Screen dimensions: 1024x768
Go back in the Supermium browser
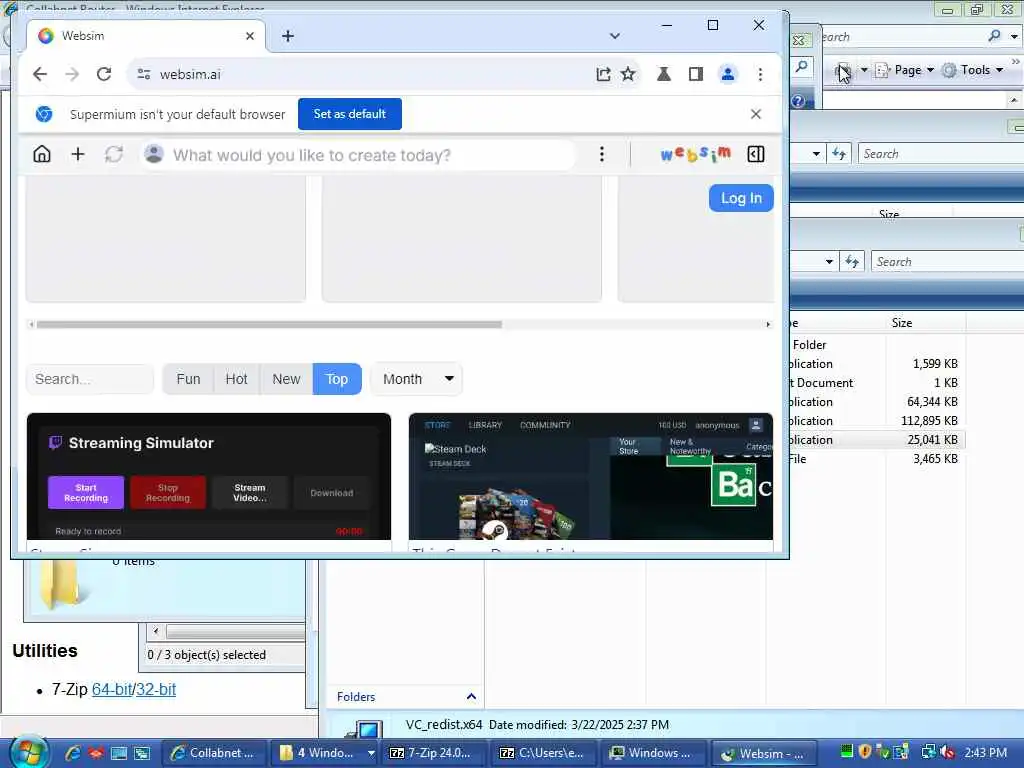40,74
